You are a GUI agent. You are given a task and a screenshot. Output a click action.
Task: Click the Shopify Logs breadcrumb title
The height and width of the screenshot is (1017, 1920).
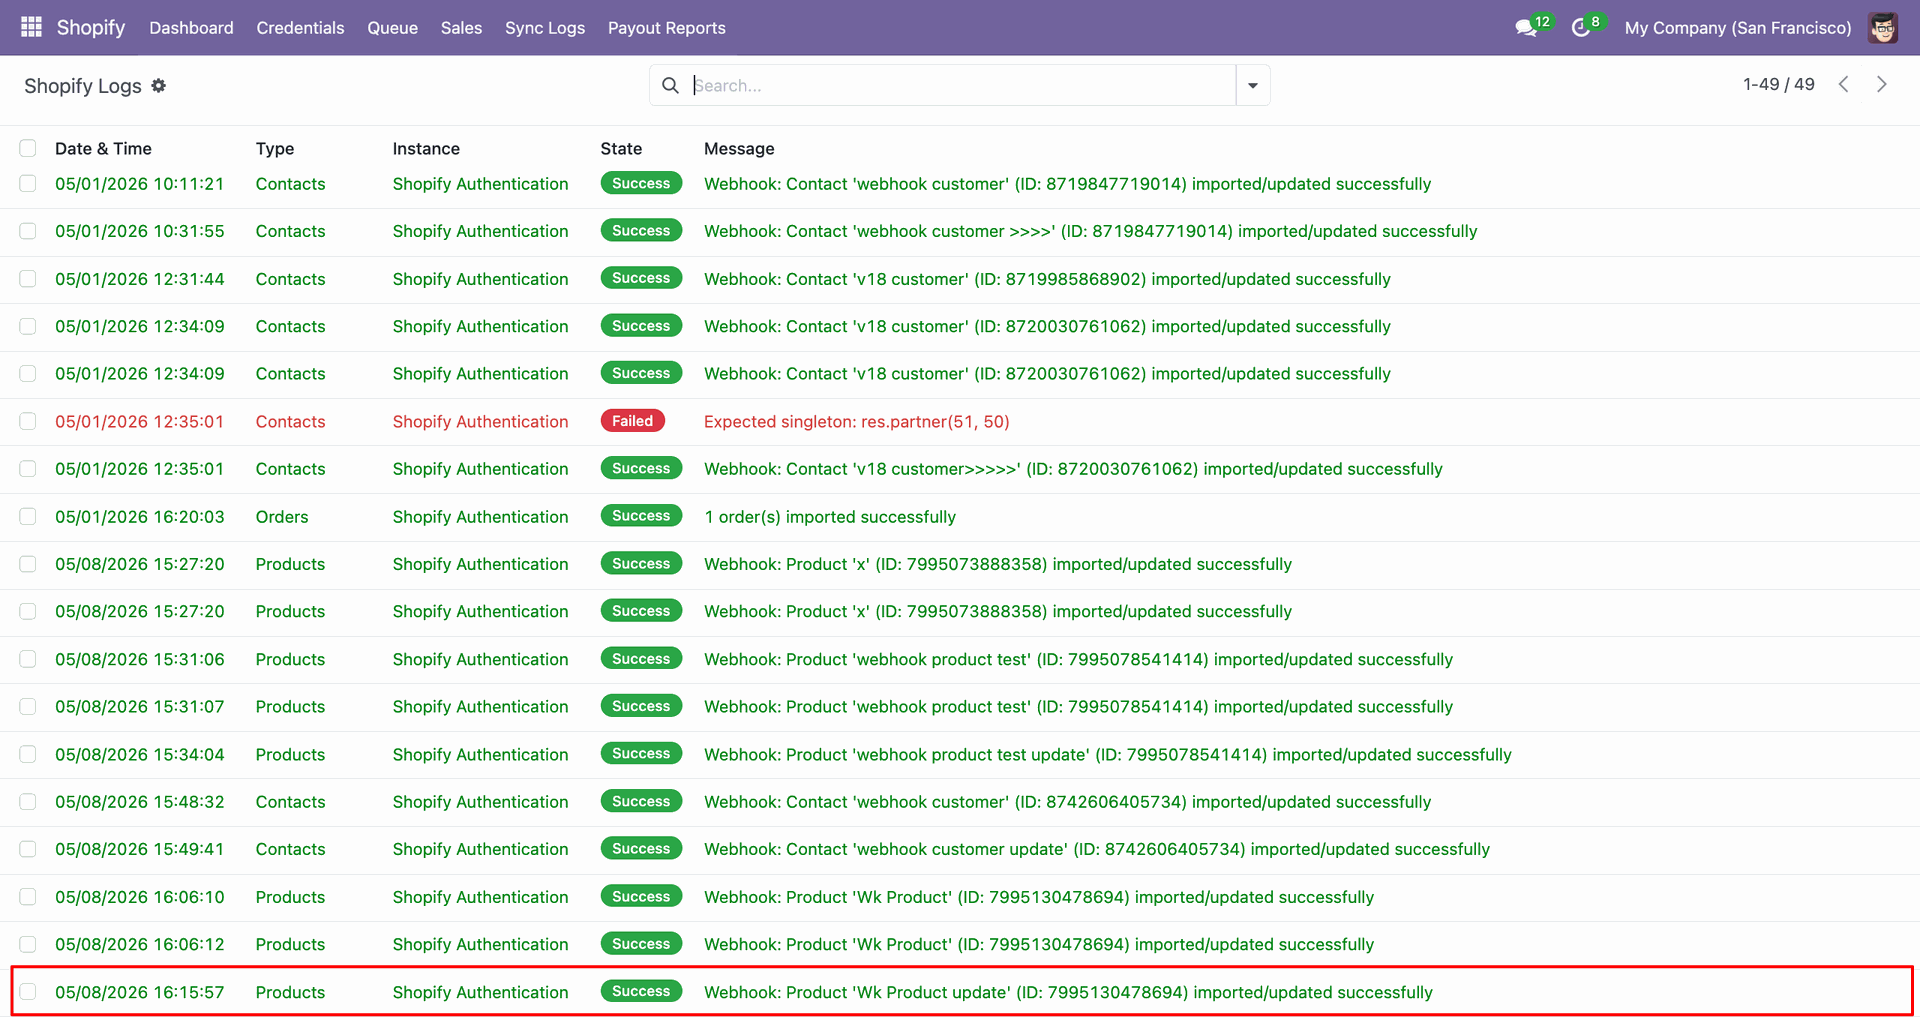83,86
